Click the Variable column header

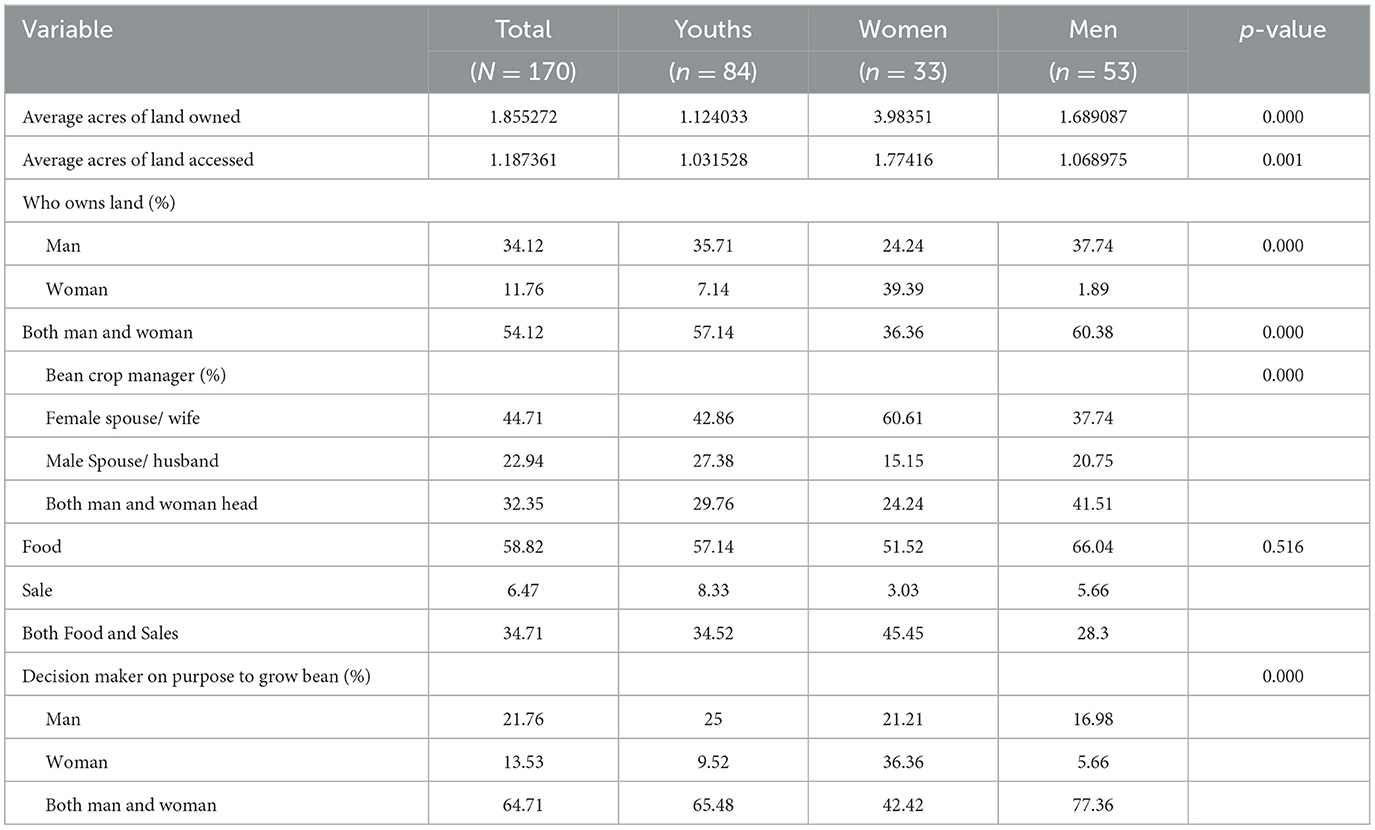click(x=68, y=30)
